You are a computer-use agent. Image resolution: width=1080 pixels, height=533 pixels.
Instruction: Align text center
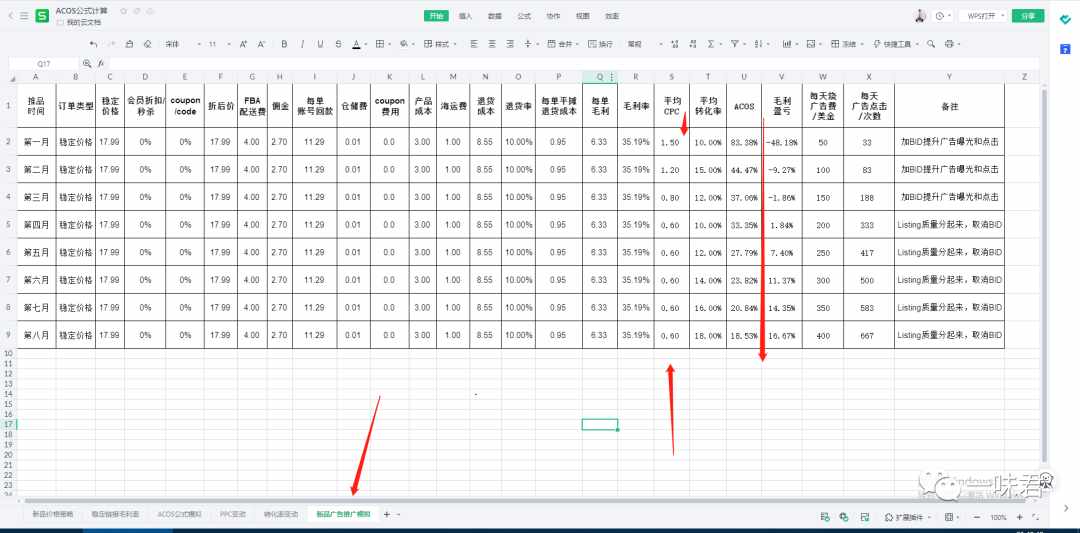point(492,44)
